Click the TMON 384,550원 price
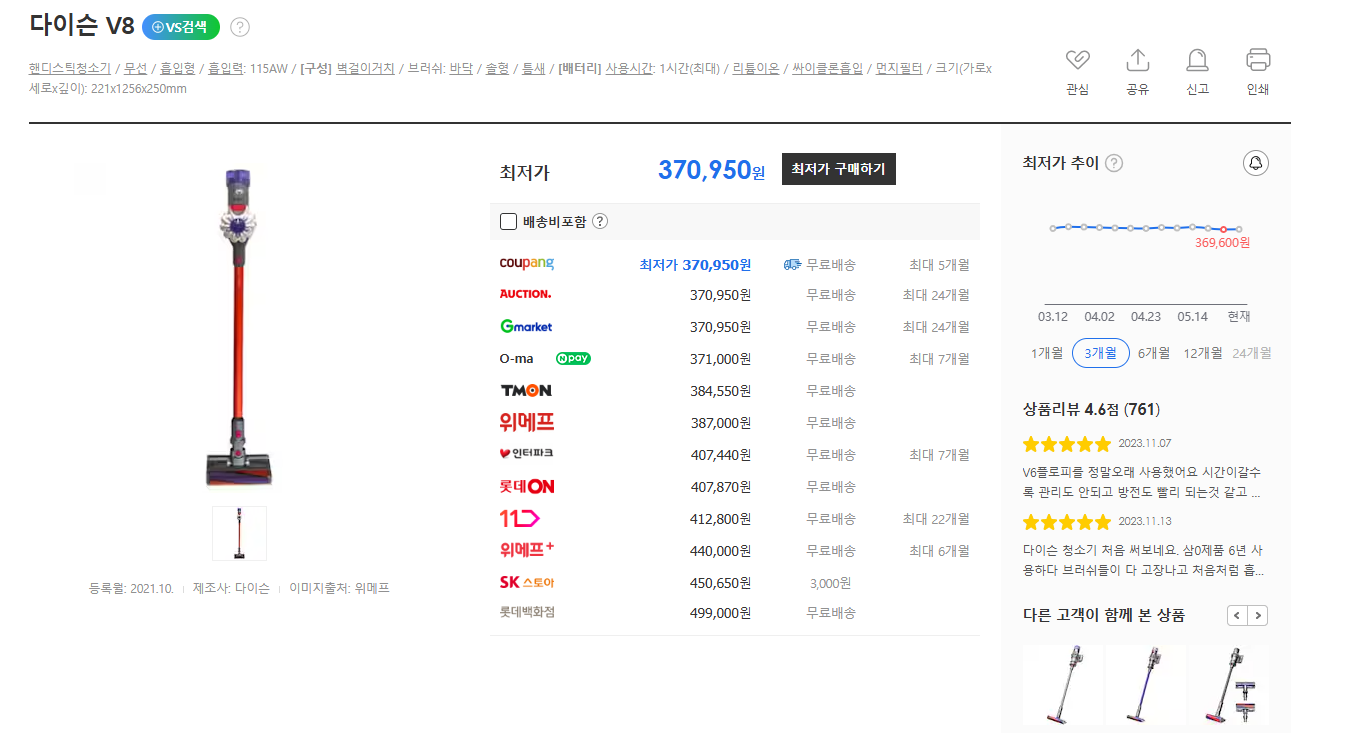This screenshot has height=733, width=1360. 721,391
